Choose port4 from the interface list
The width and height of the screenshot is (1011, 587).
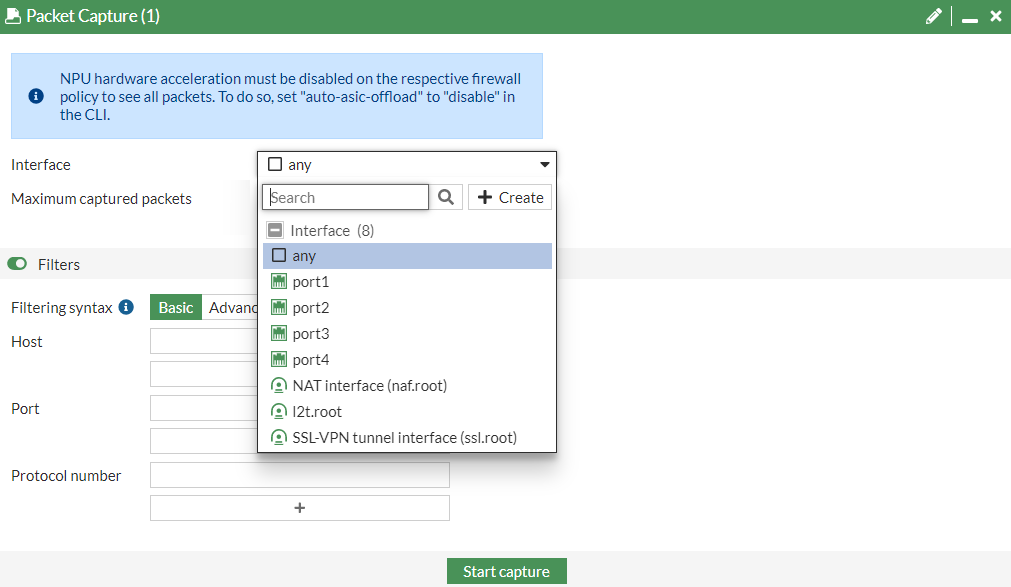click(407, 359)
